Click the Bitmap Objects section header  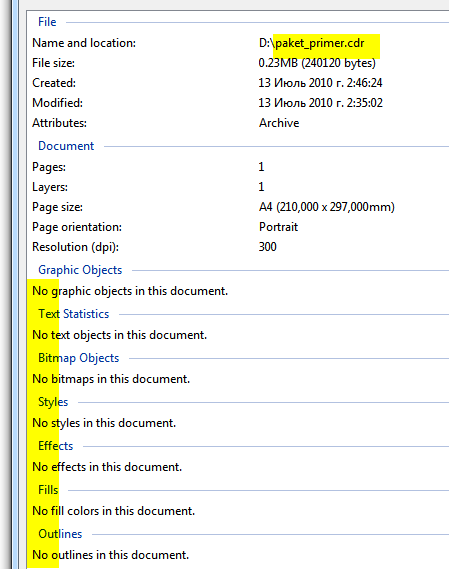(79, 358)
